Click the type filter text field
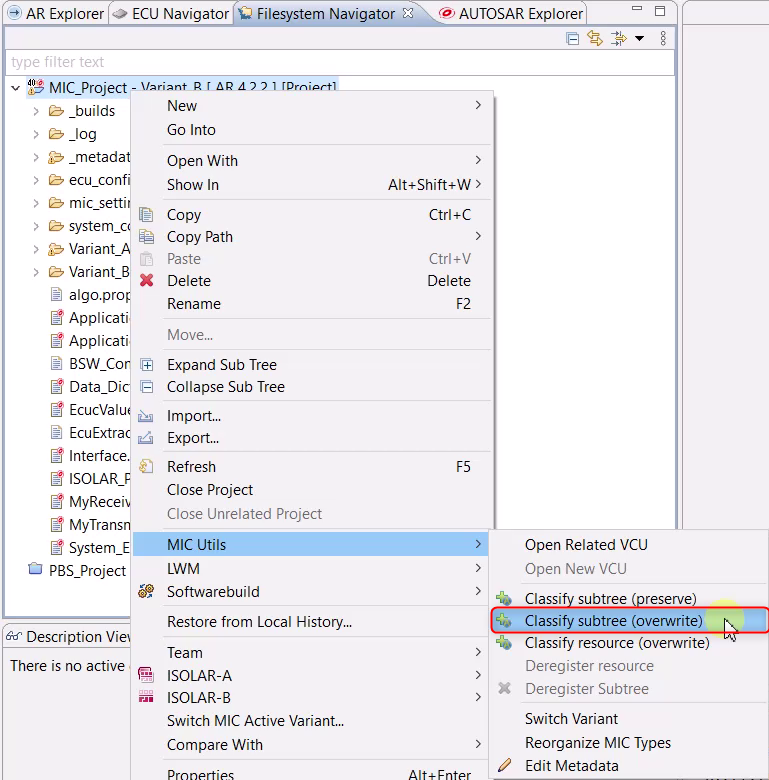 [x=340, y=62]
